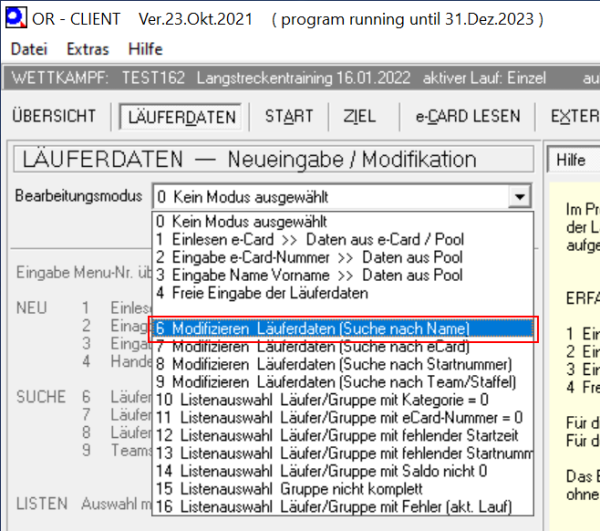
Task: Open the Datei menu
Action: pos(28,49)
